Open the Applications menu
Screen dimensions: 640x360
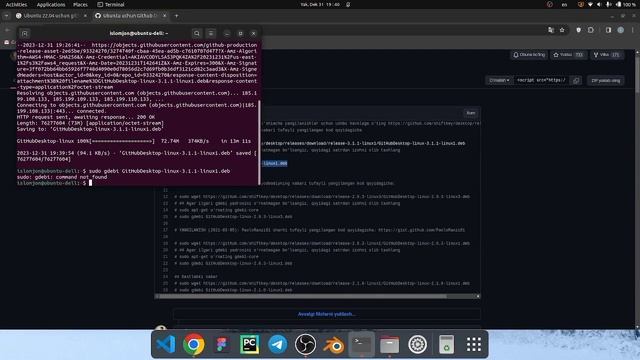pyautogui.click(x=51, y=4)
